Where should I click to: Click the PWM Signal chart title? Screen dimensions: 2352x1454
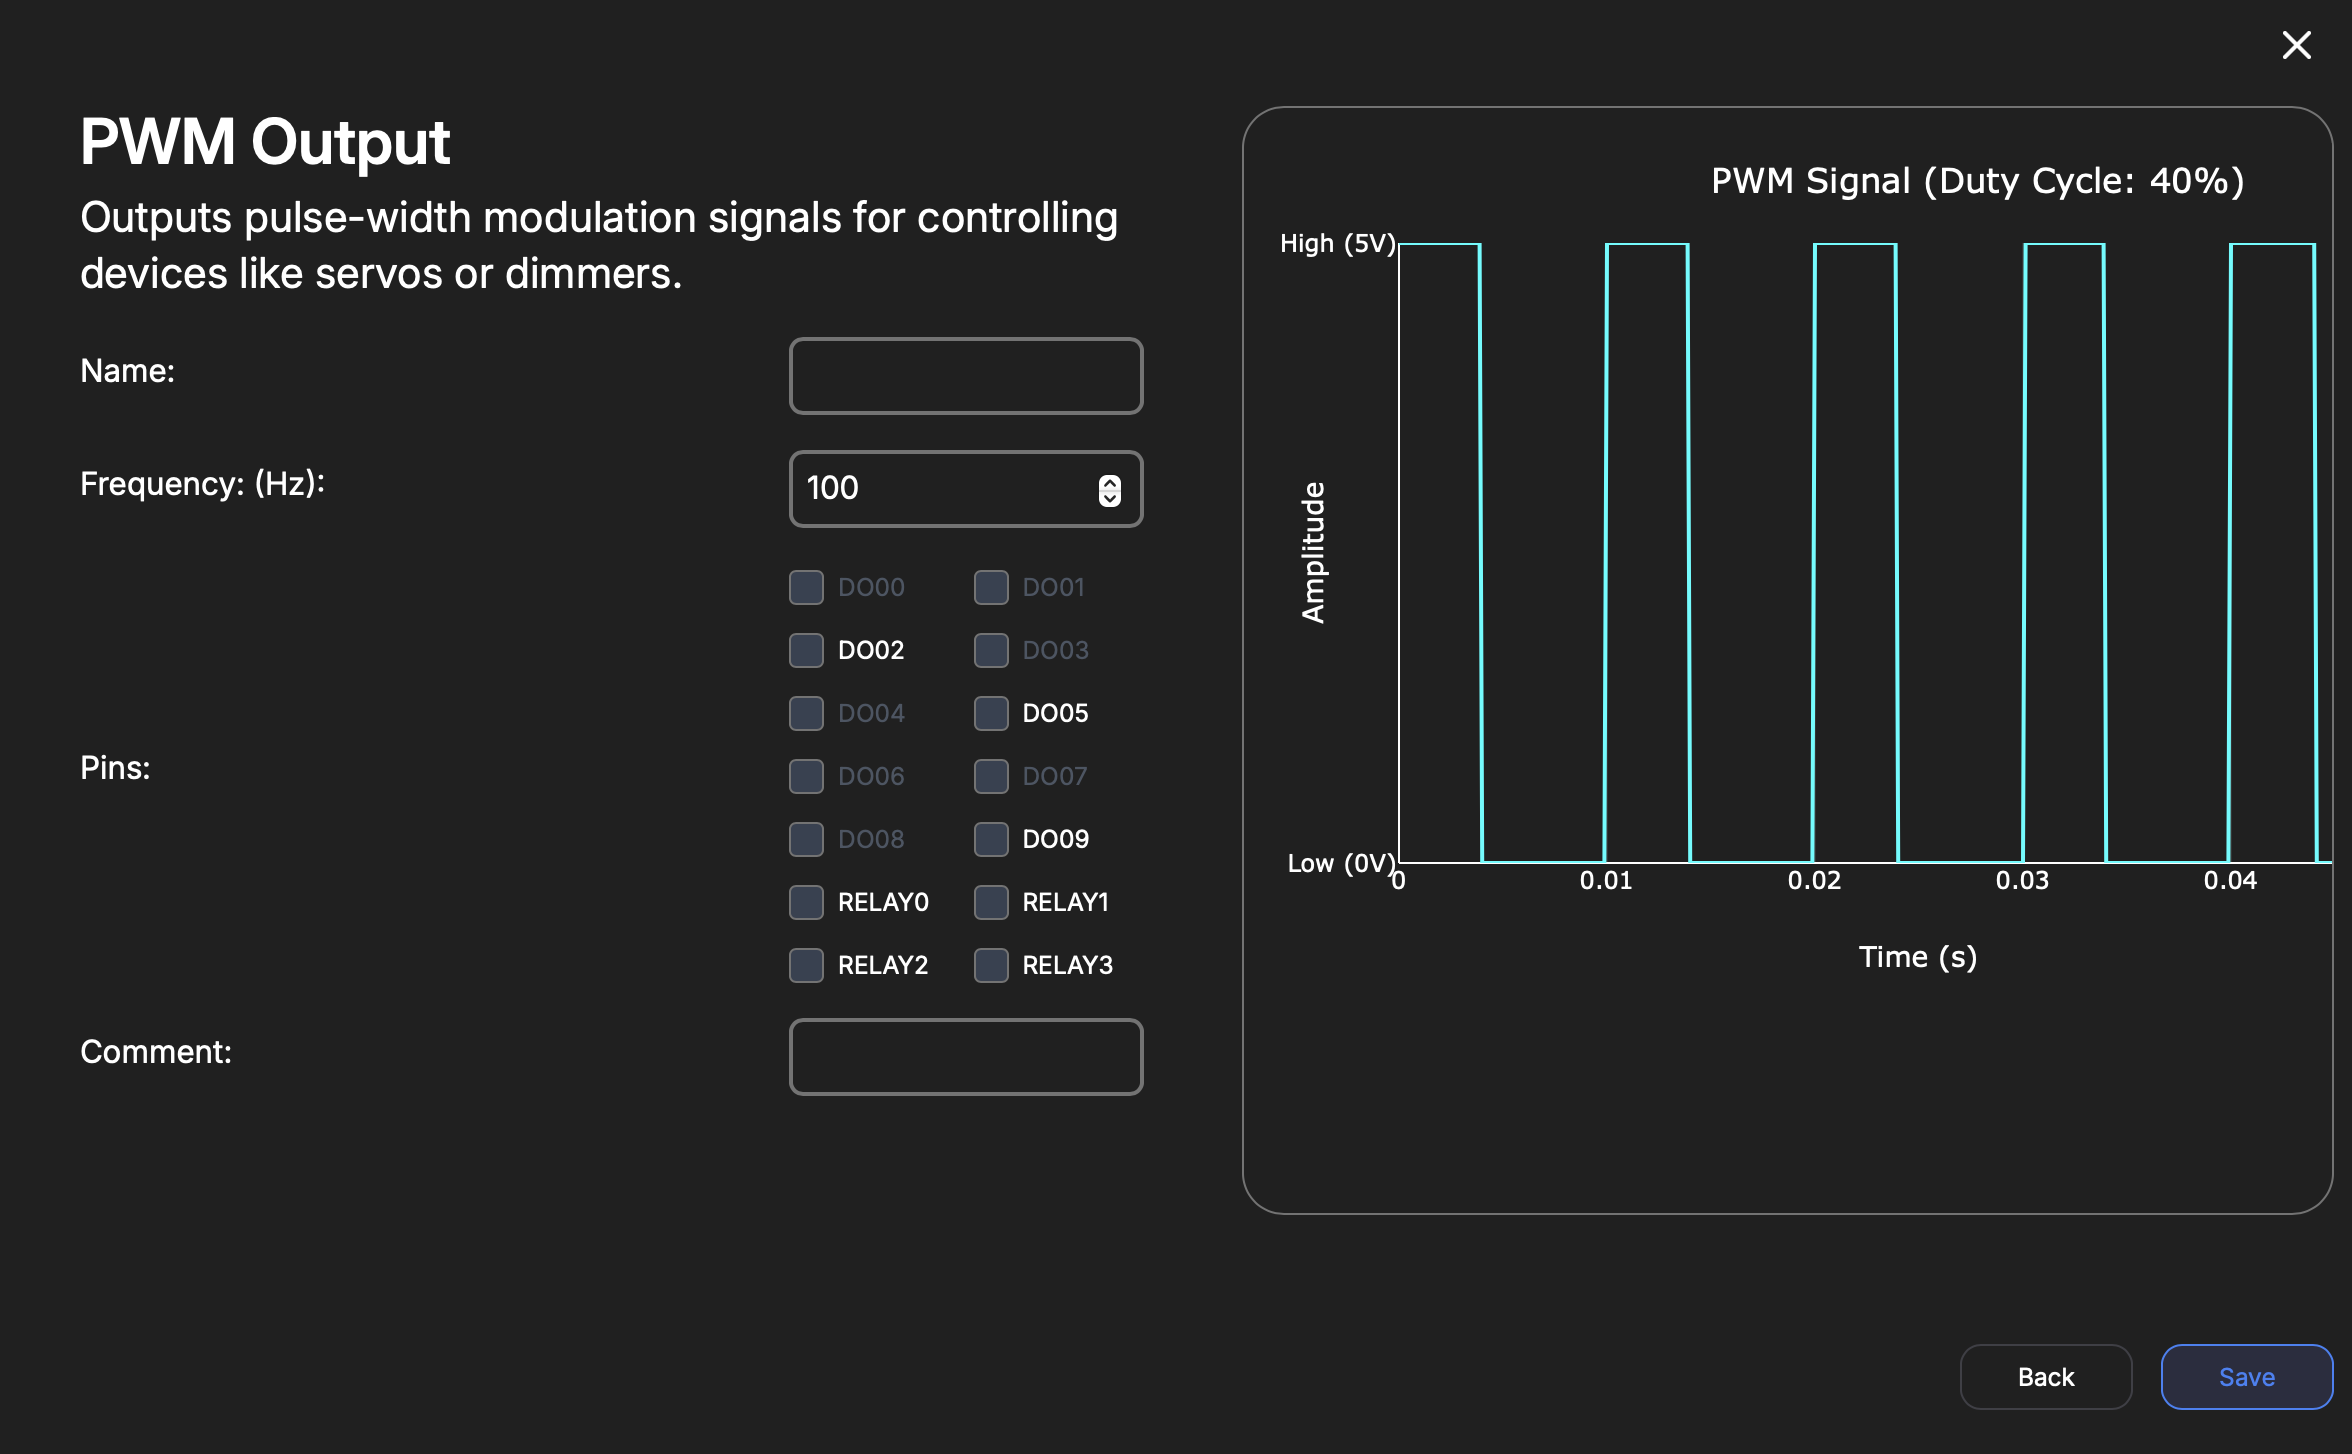point(1977,181)
